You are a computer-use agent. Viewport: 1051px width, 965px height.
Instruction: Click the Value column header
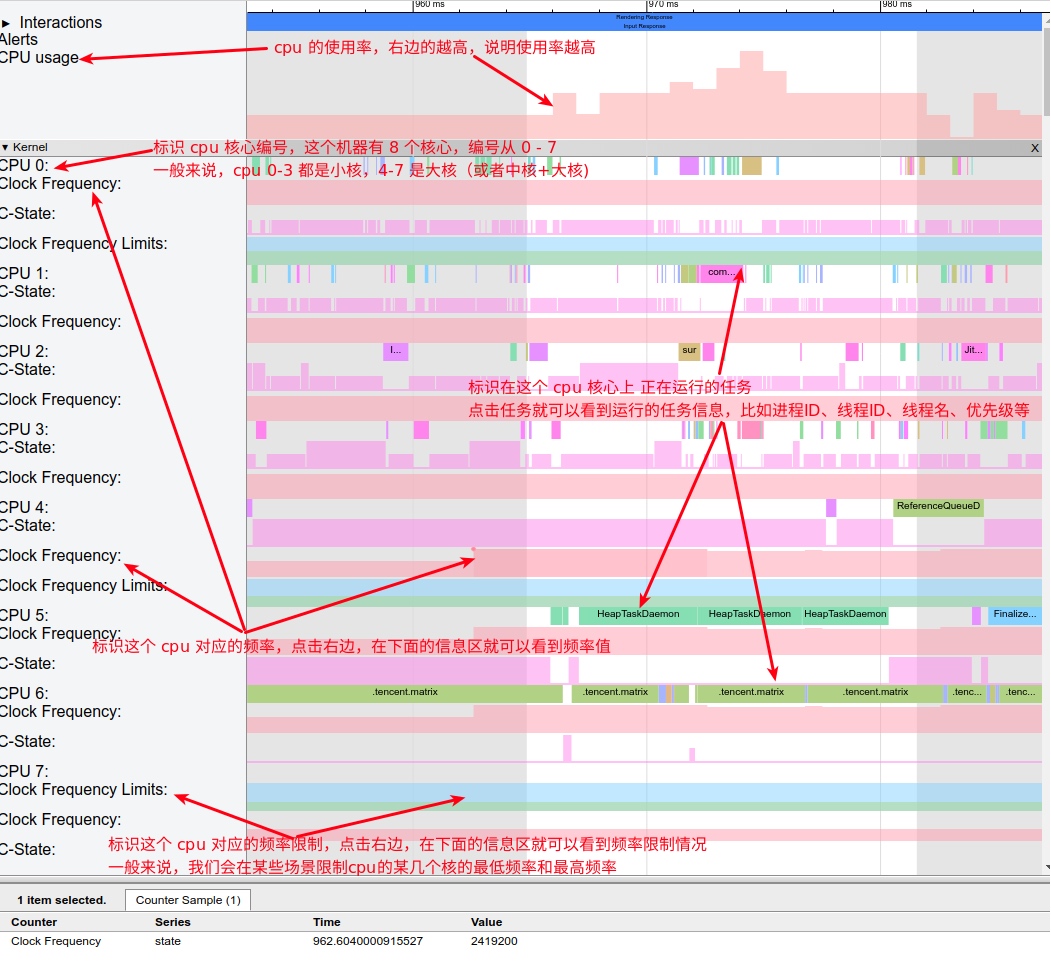pyautogui.click(x=486, y=922)
